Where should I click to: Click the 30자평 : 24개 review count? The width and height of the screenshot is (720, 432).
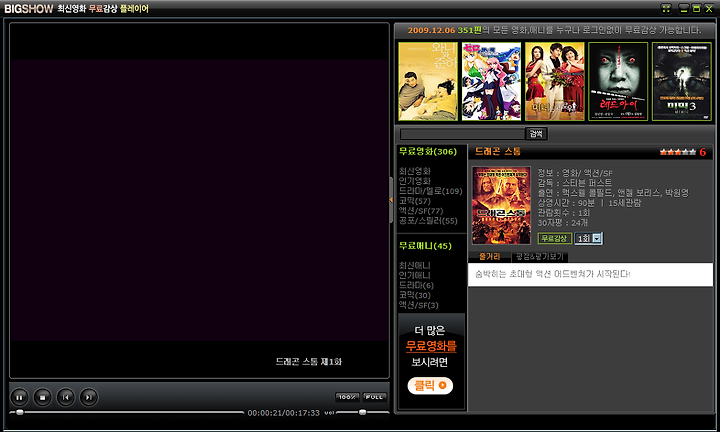pos(562,223)
